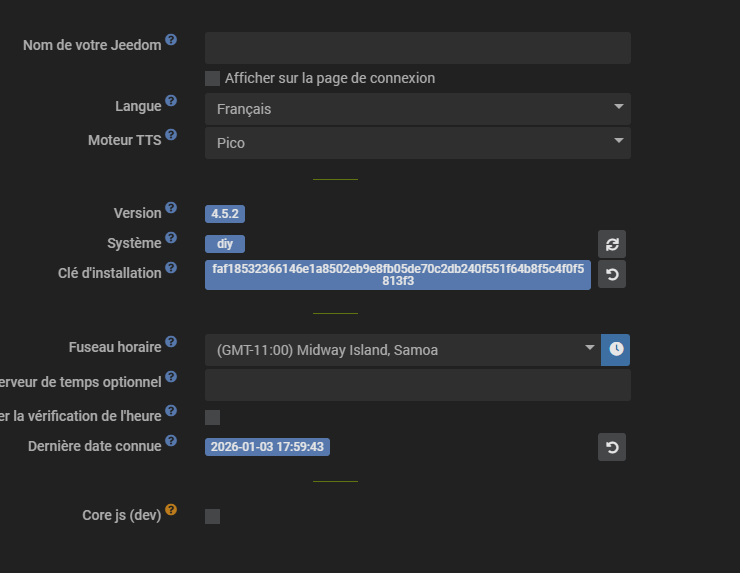Image resolution: width=740 pixels, height=573 pixels.
Task: Click help icon beside Version label
Action: pyautogui.click(x=171, y=208)
